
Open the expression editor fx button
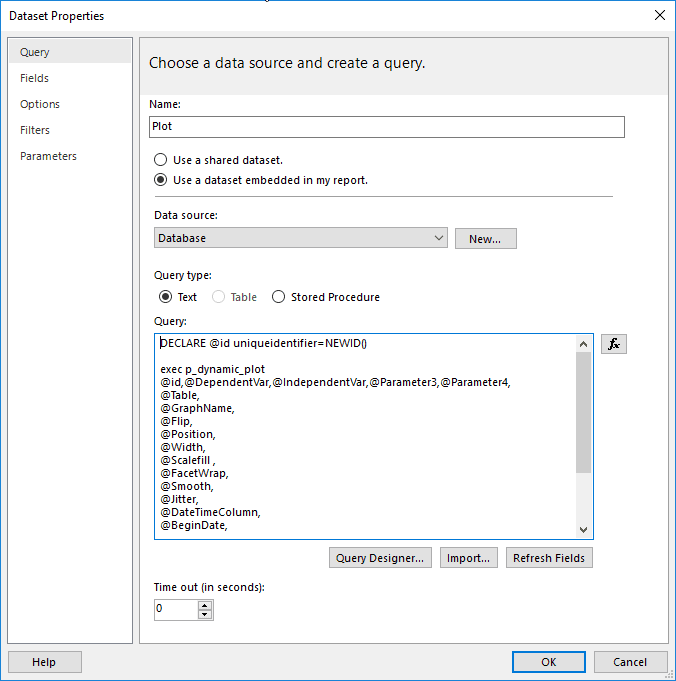(614, 344)
